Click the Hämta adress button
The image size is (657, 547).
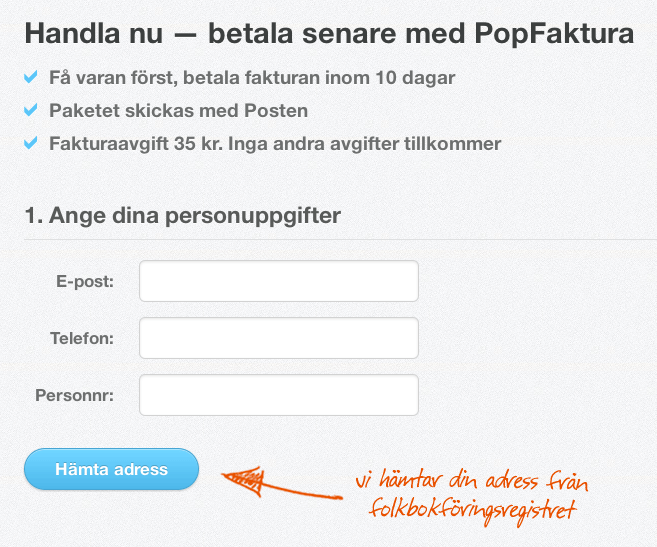point(111,469)
